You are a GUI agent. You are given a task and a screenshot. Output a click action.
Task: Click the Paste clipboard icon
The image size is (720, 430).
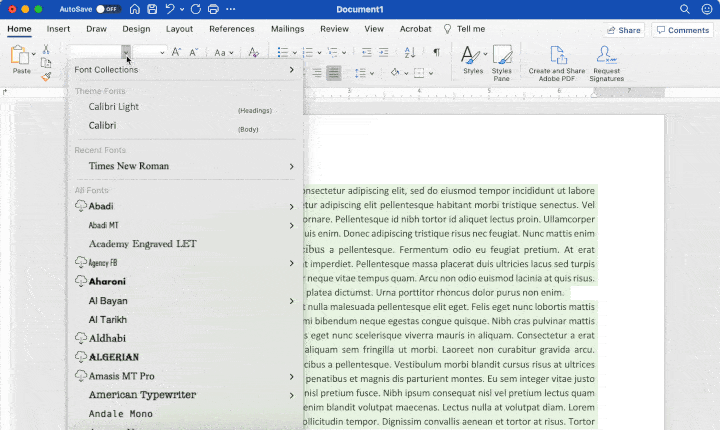(x=20, y=55)
